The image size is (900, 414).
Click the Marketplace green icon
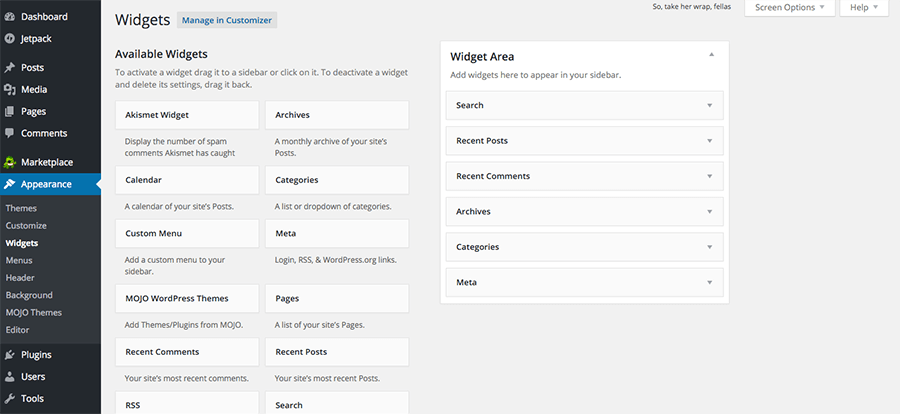9,162
